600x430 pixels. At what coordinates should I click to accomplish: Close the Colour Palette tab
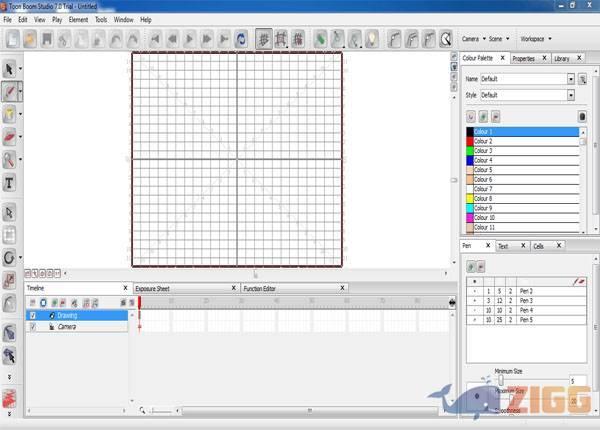pyautogui.click(x=502, y=58)
